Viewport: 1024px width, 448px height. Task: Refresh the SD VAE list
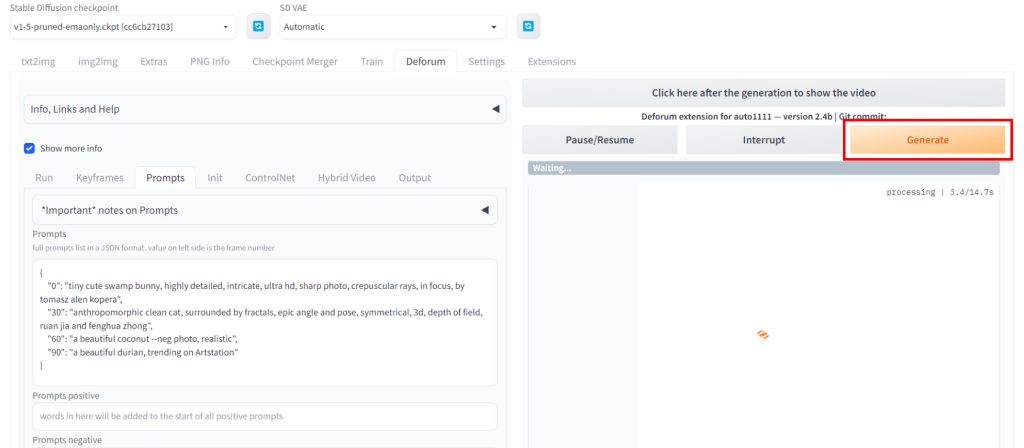pos(528,27)
